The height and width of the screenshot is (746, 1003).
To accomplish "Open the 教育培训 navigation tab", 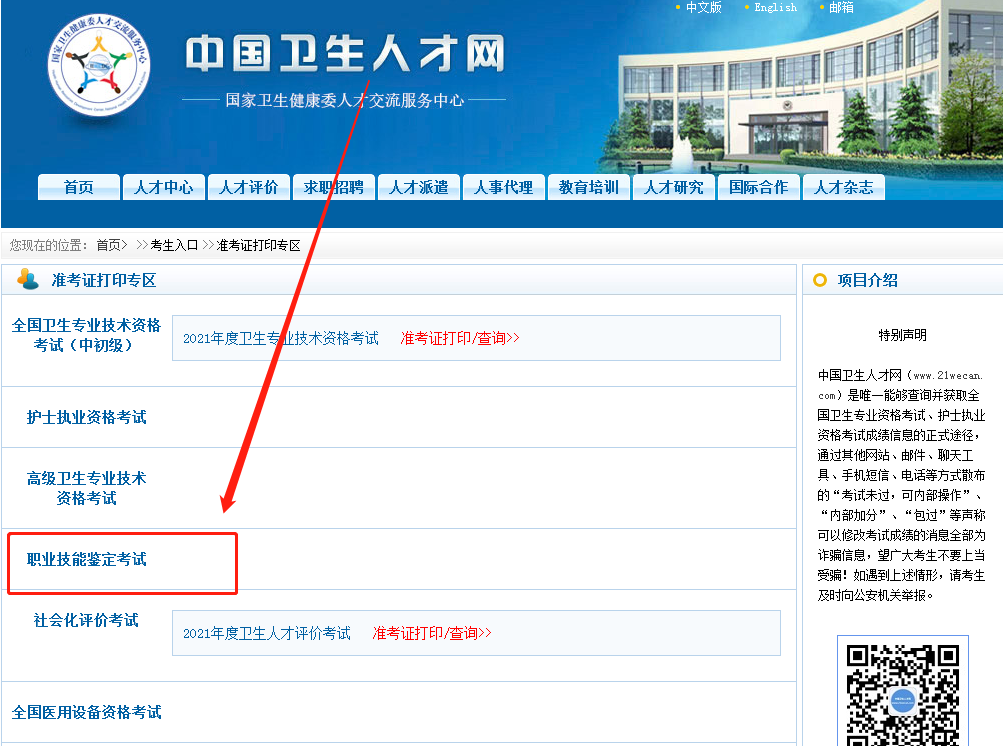I will tap(588, 187).
